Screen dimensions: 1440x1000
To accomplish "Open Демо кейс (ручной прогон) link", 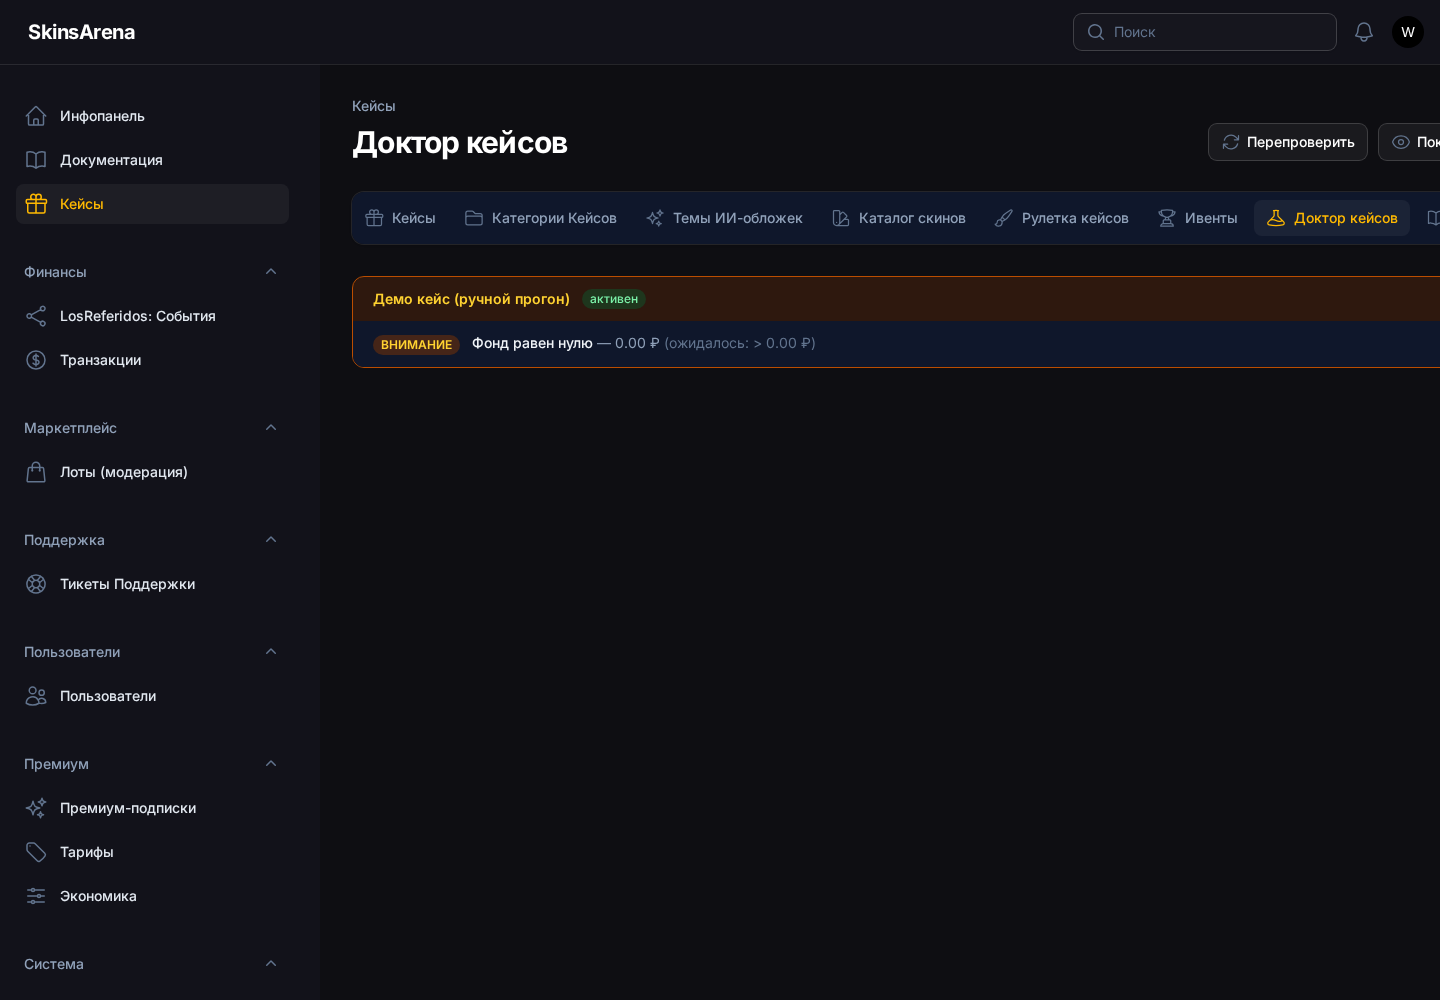I will click(471, 299).
